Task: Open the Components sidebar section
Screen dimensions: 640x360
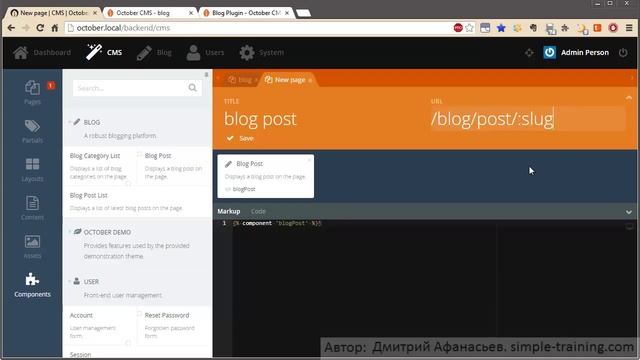Action: click(x=32, y=285)
